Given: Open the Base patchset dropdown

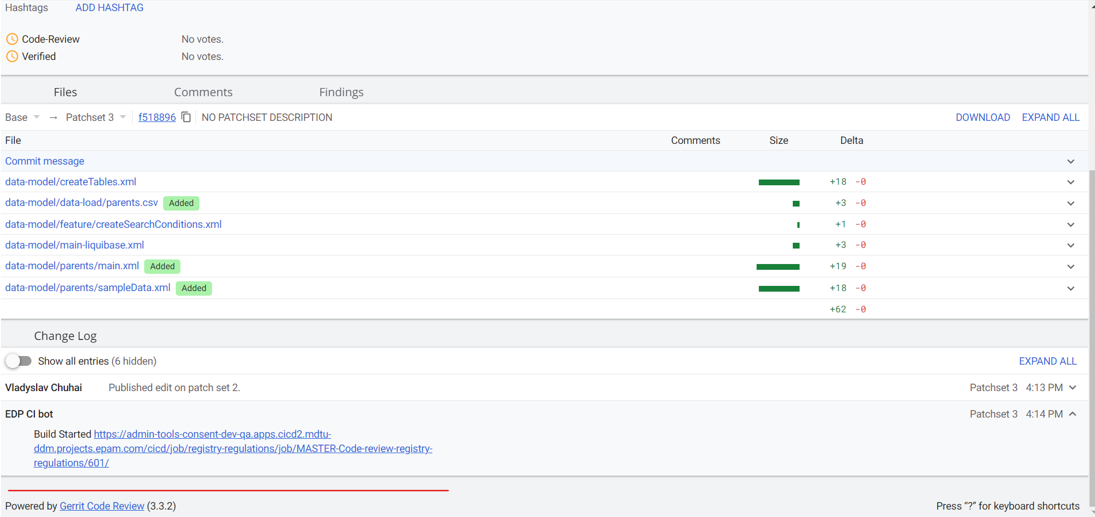Looking at the screenshot, I should tap(23, 117).
